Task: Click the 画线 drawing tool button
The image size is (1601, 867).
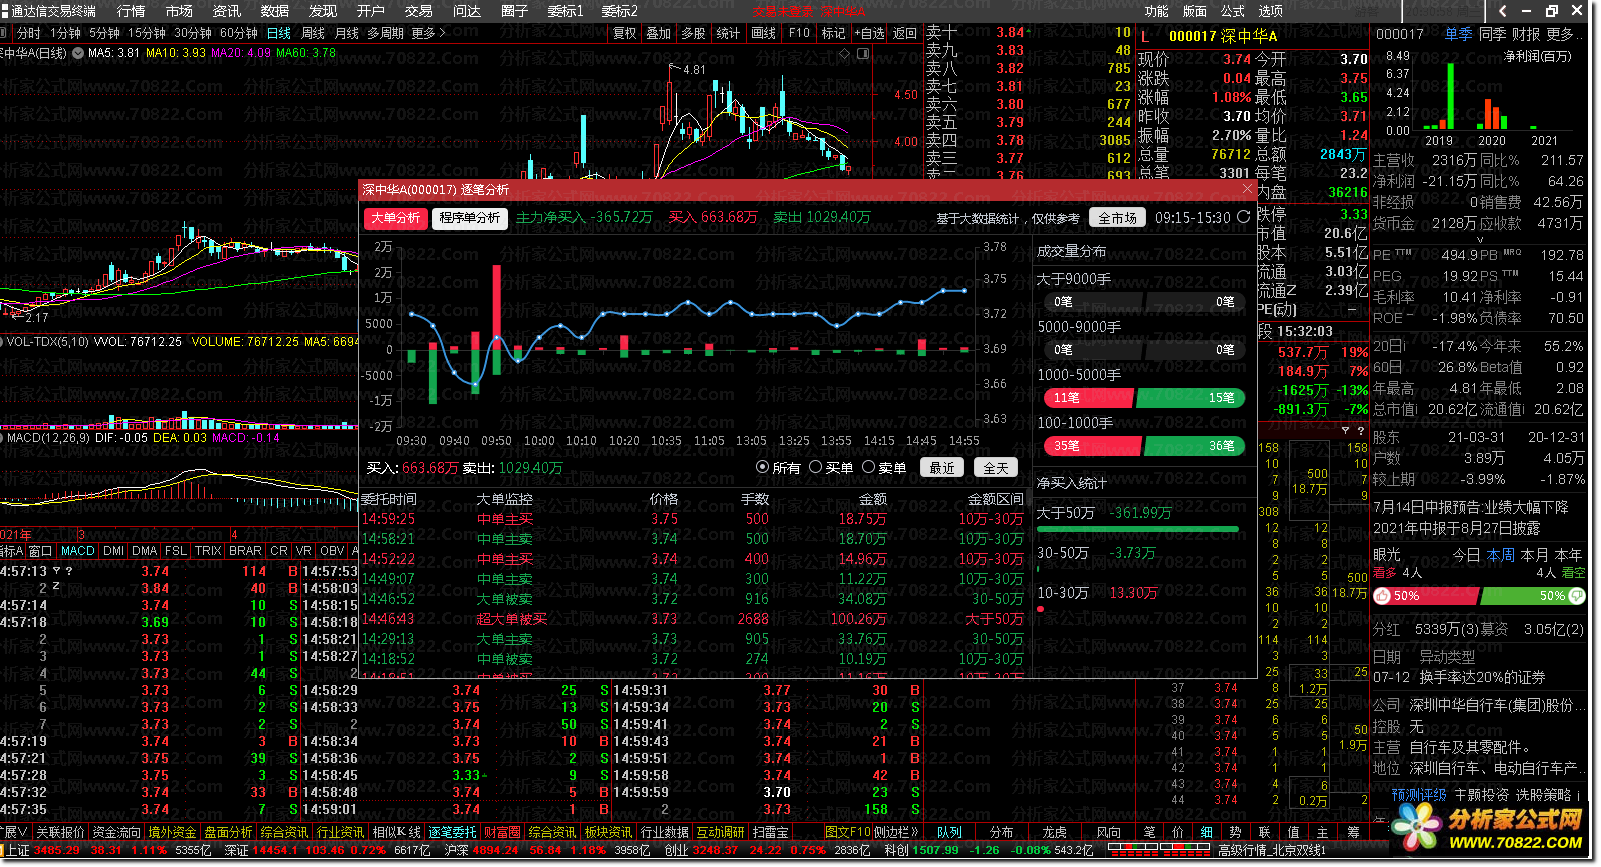Action: (x=764, y=33)
